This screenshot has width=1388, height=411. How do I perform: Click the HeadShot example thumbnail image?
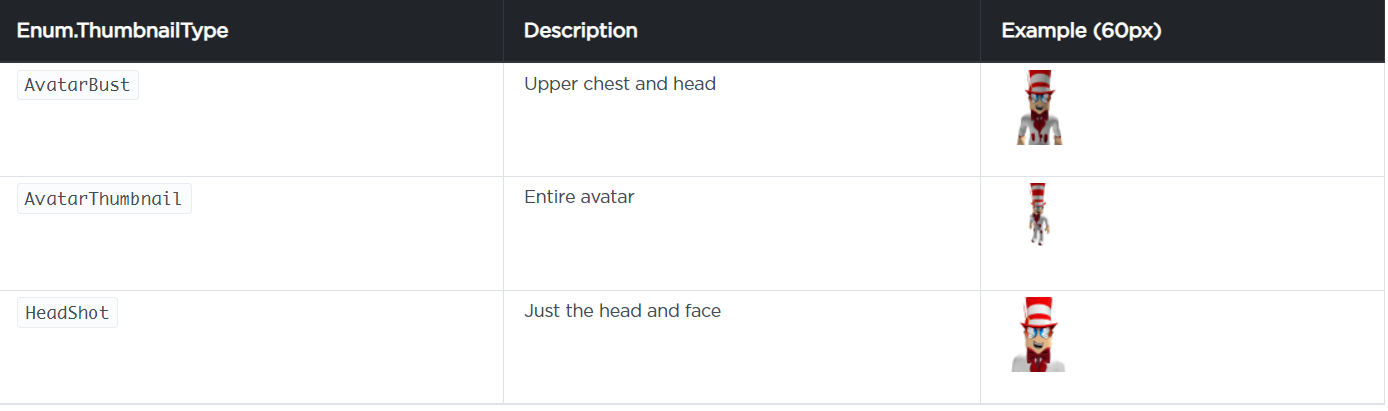click(1039, 335)
